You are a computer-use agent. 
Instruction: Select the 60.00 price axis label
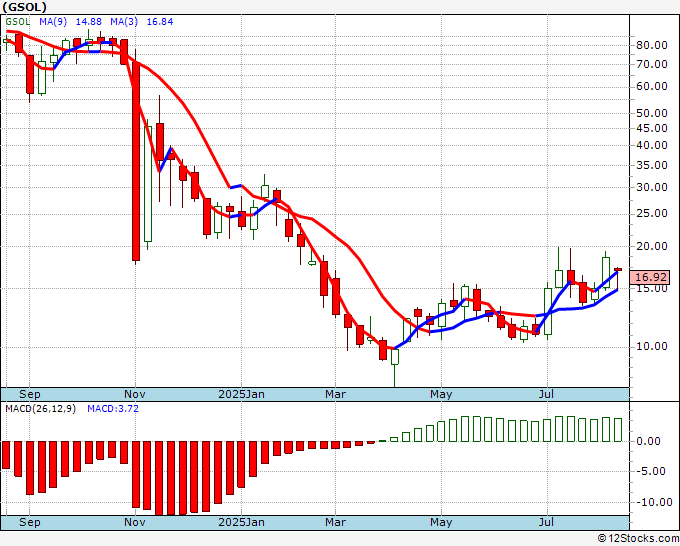click(x=651, y=86)
